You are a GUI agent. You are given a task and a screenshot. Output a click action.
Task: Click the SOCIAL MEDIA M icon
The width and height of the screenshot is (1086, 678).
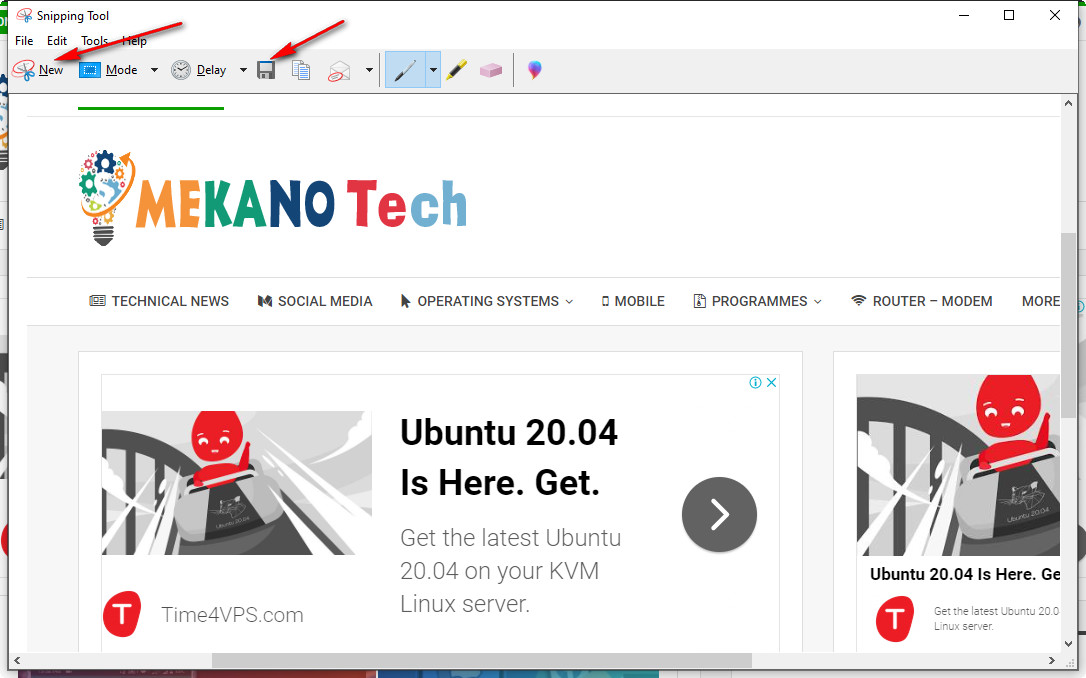coord(265,301)
